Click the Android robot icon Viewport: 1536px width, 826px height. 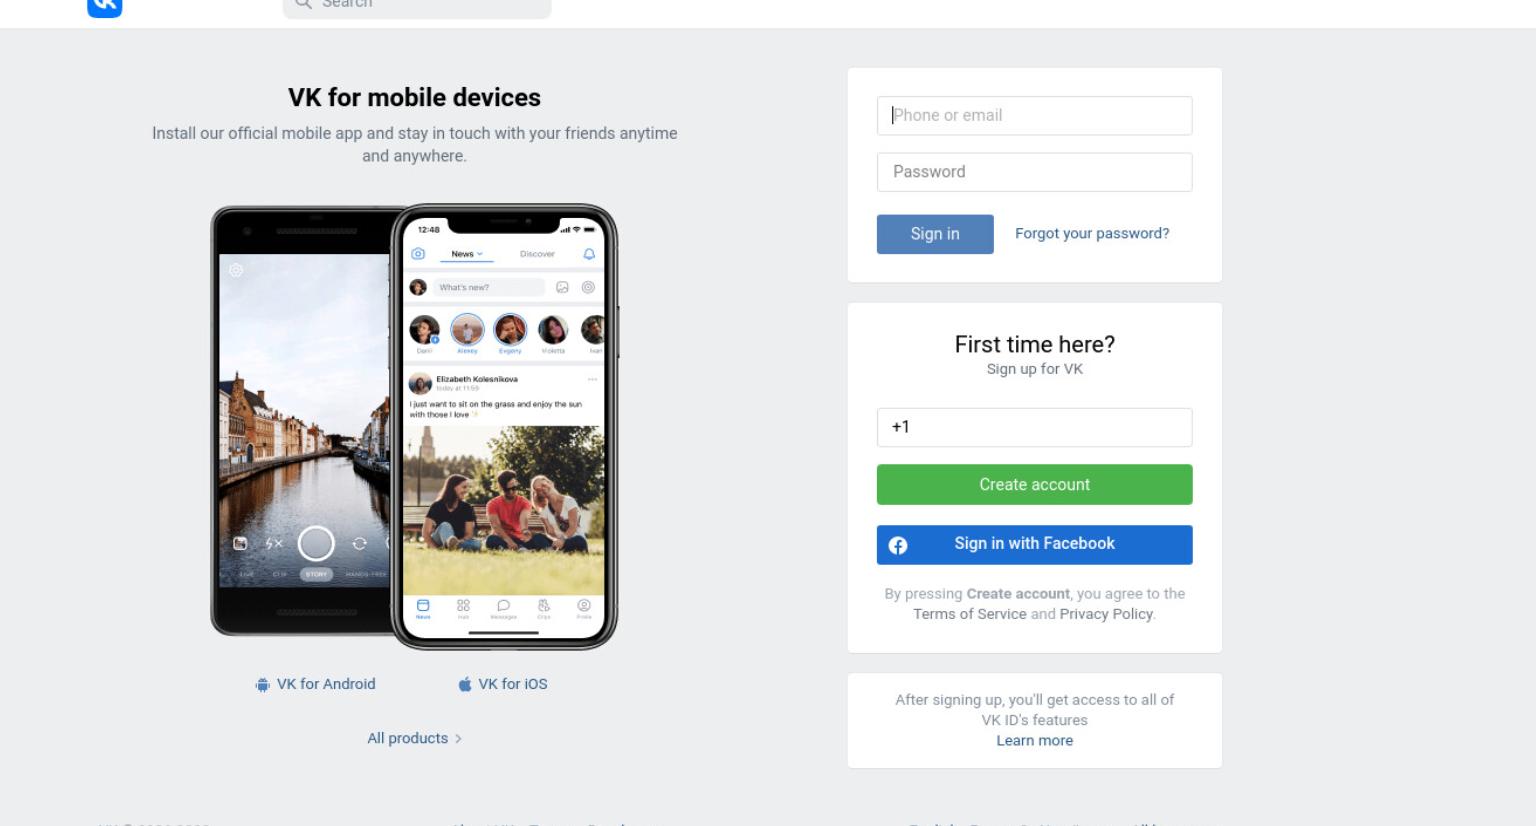(x=262, y=685)
